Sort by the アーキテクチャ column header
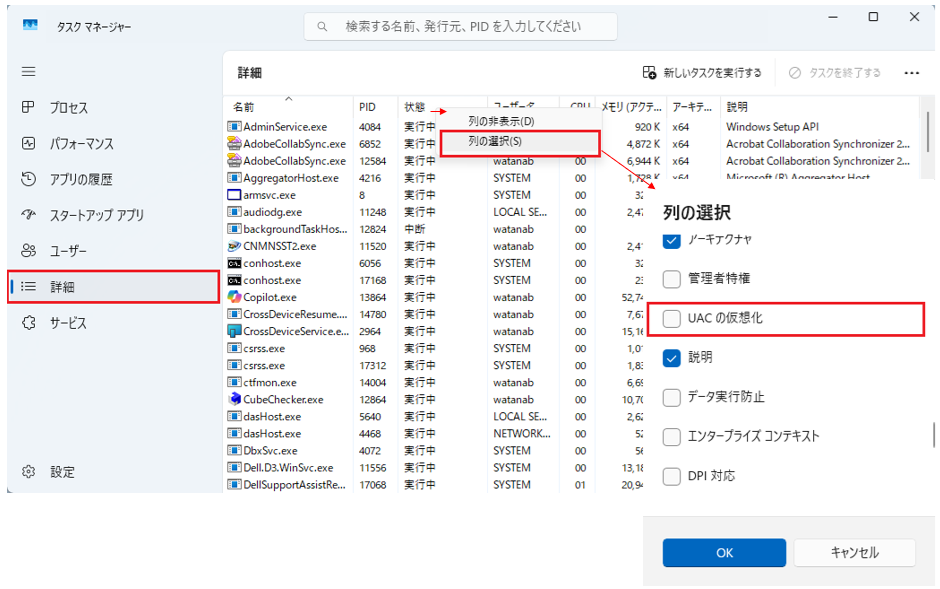This screenshot has width=940, height=589. tap(692, 107)
